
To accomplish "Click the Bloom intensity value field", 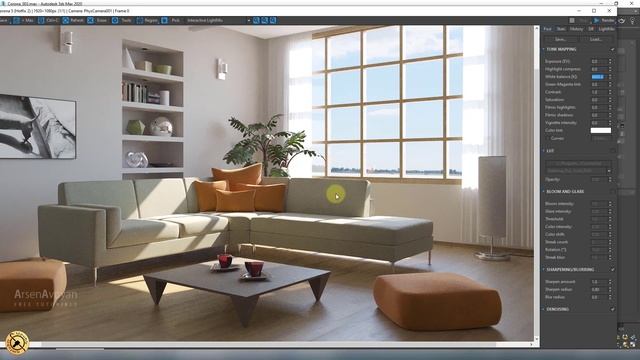I will [598, 204].
